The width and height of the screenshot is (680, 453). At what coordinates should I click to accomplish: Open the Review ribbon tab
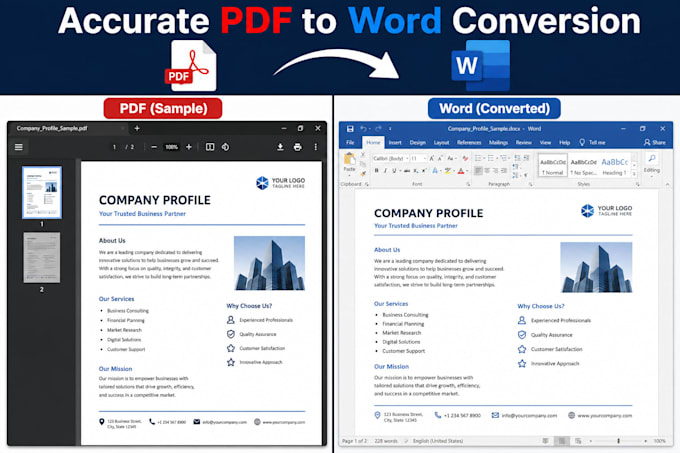tap(523, 143)
